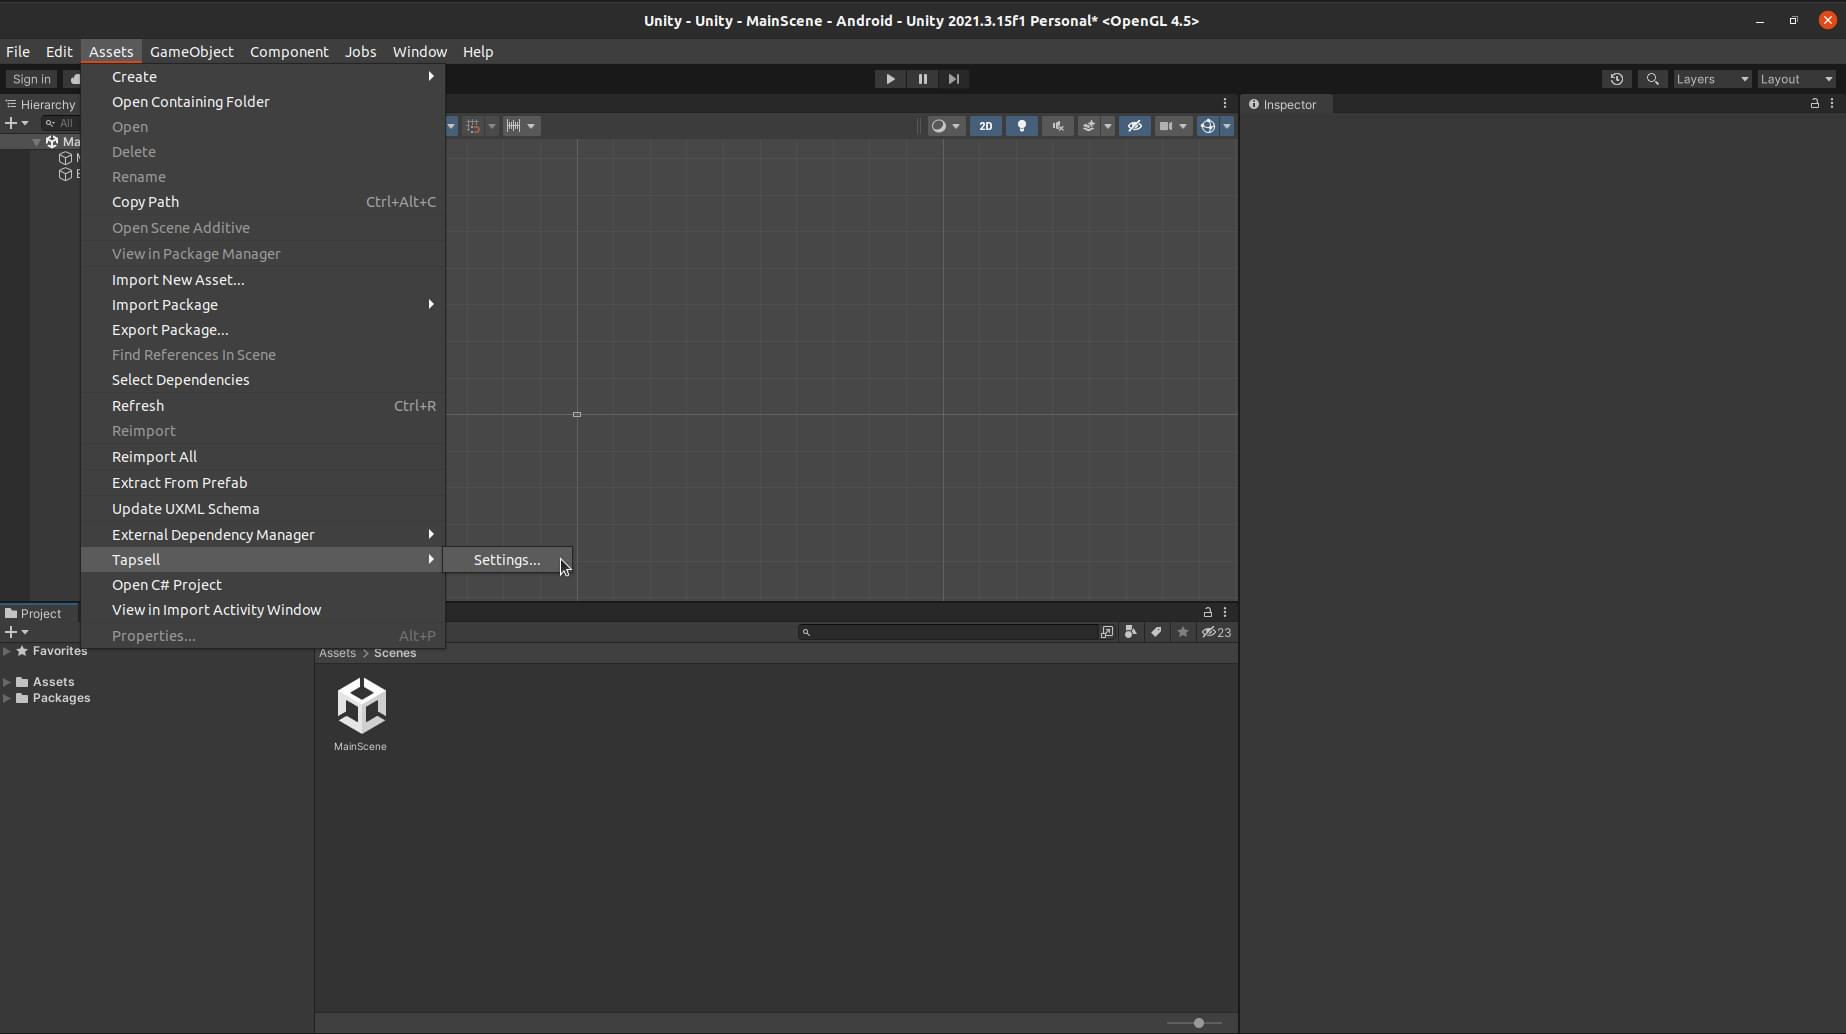This screenshot has width=1846, height=1034.
Task: Click the favorite star icon
Action: coord(1183,632)
